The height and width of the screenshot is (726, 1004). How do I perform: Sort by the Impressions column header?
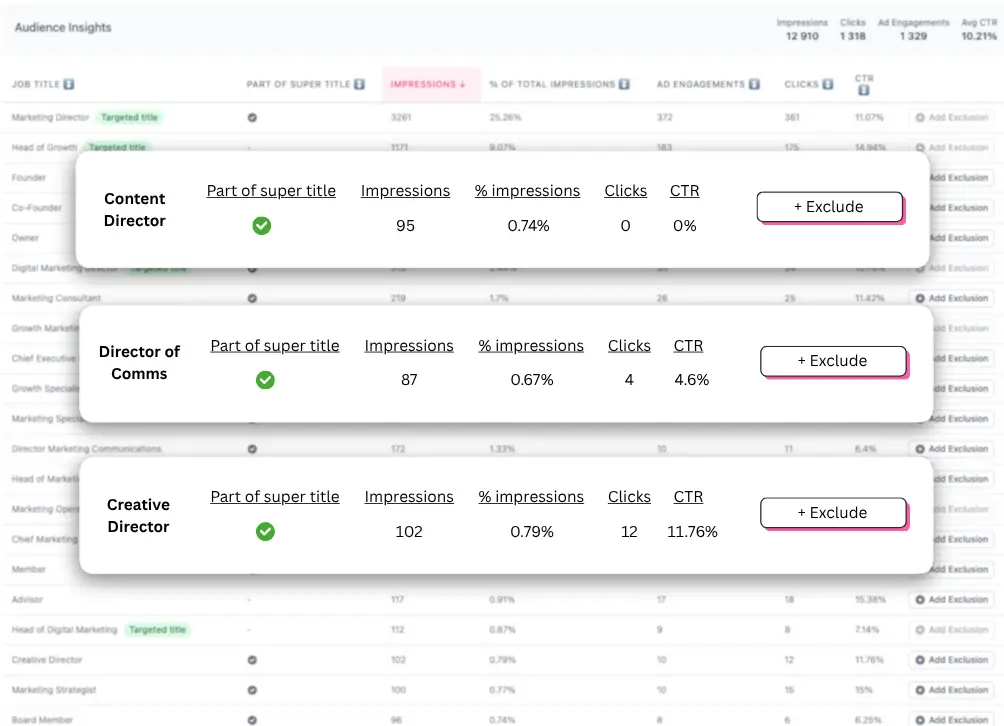point(428,85)
